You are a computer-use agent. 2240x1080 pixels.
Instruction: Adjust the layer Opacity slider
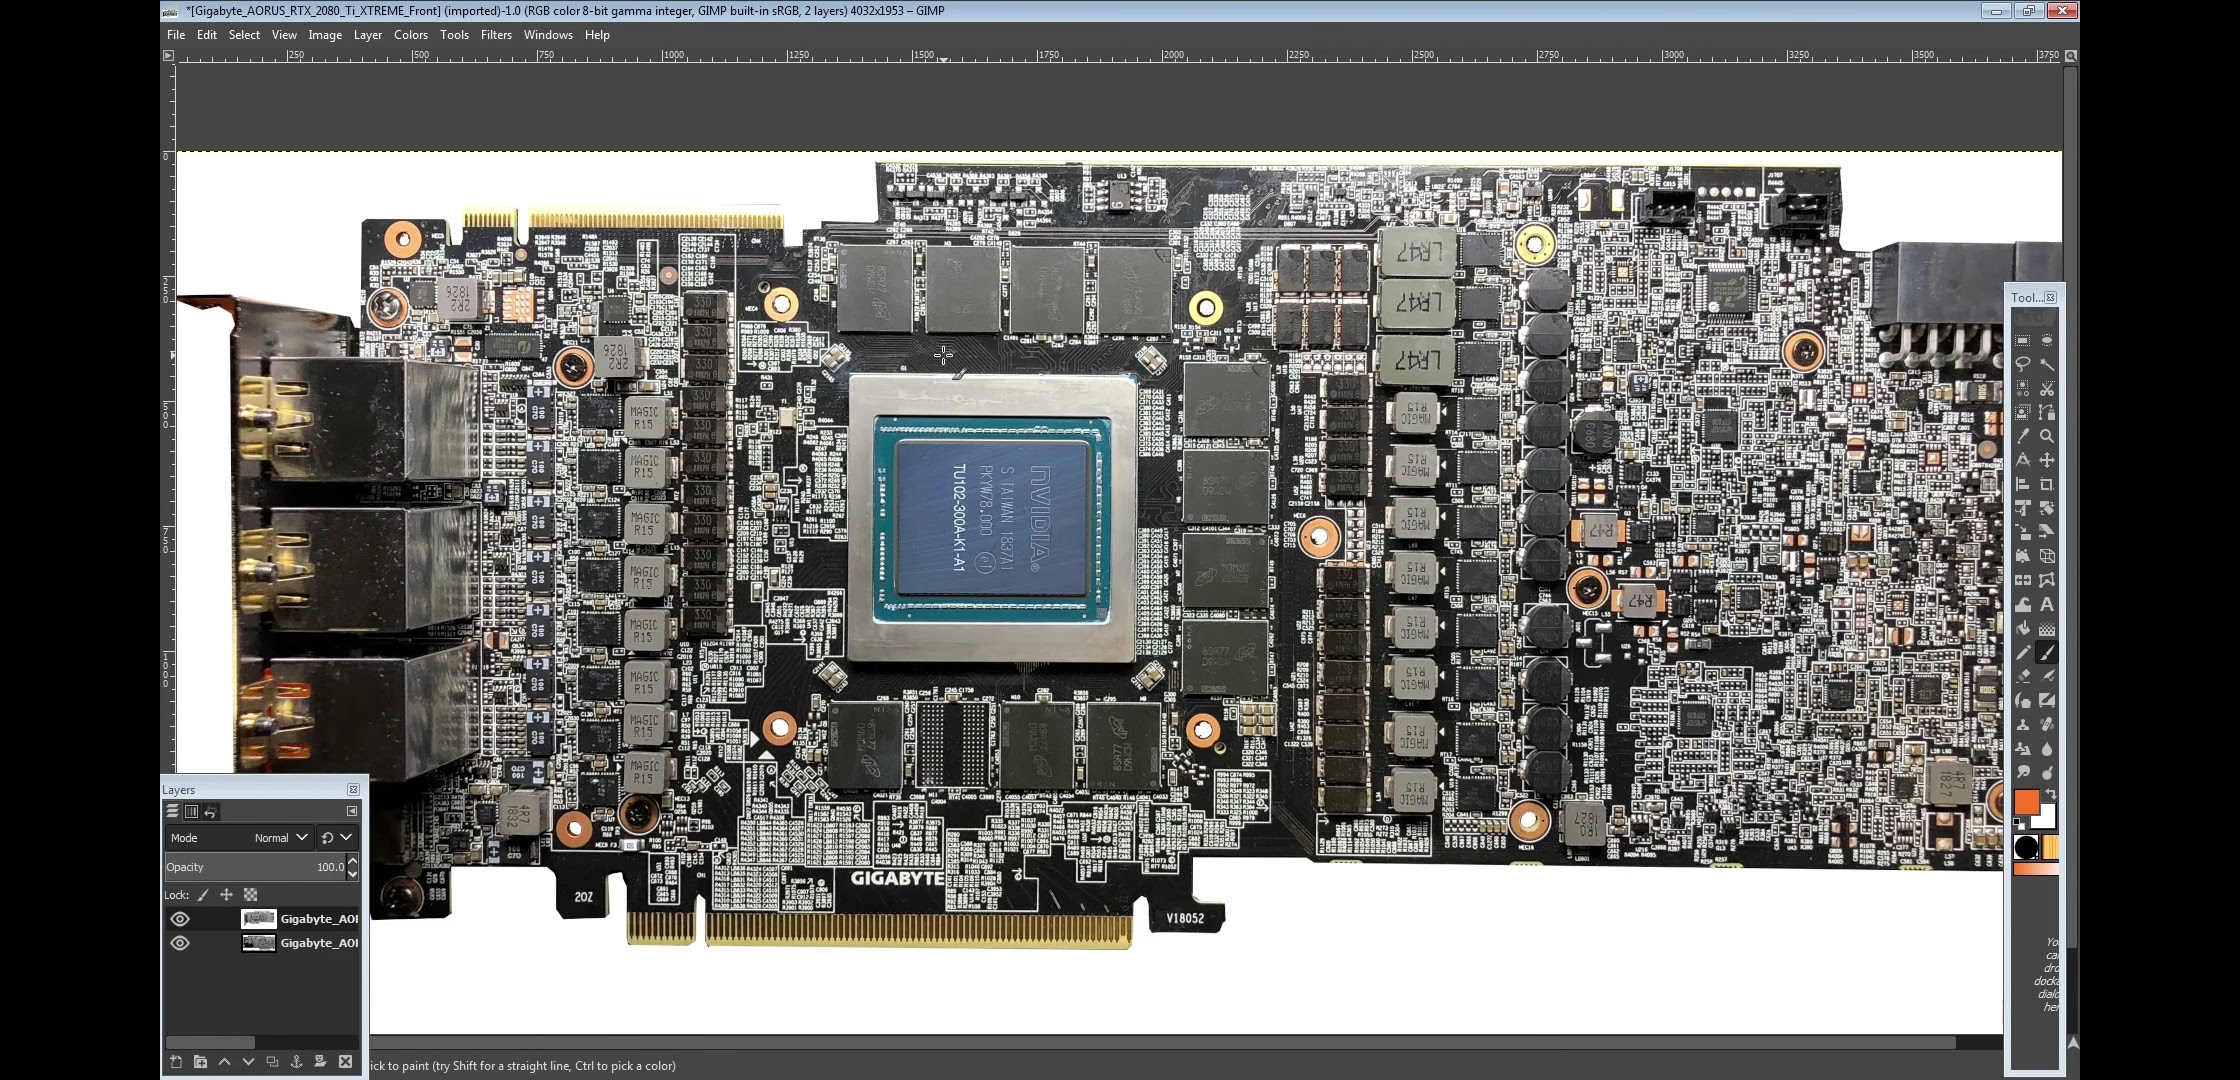pyautogui.click(x=255, y=867)
